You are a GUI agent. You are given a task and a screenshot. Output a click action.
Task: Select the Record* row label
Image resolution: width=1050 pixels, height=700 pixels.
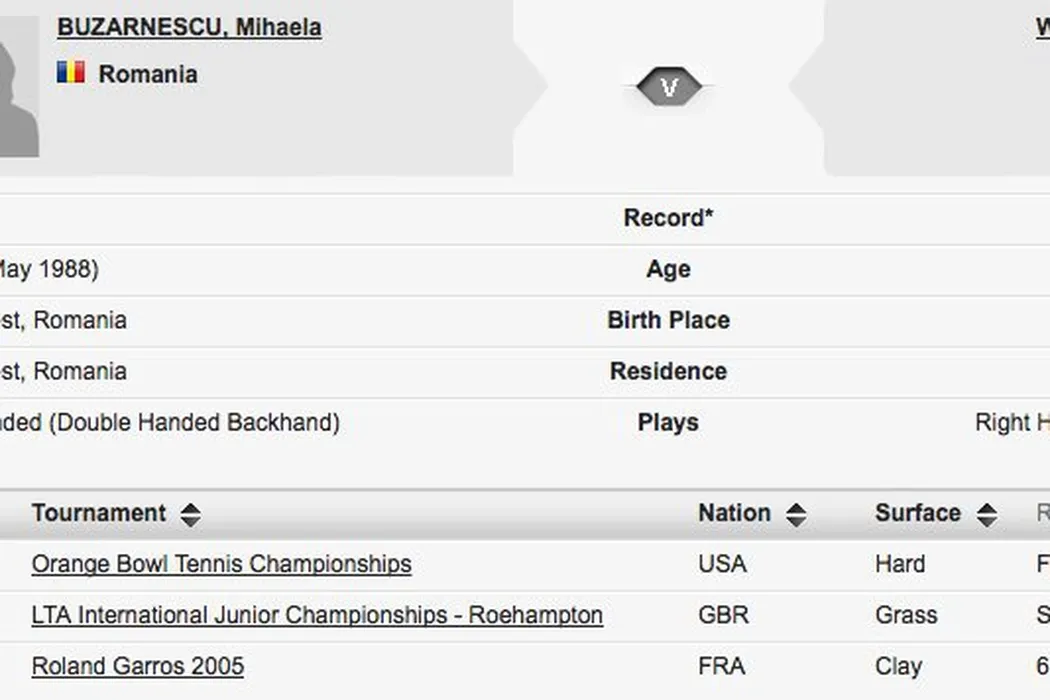pyautogui.click(x=668, y=218)
